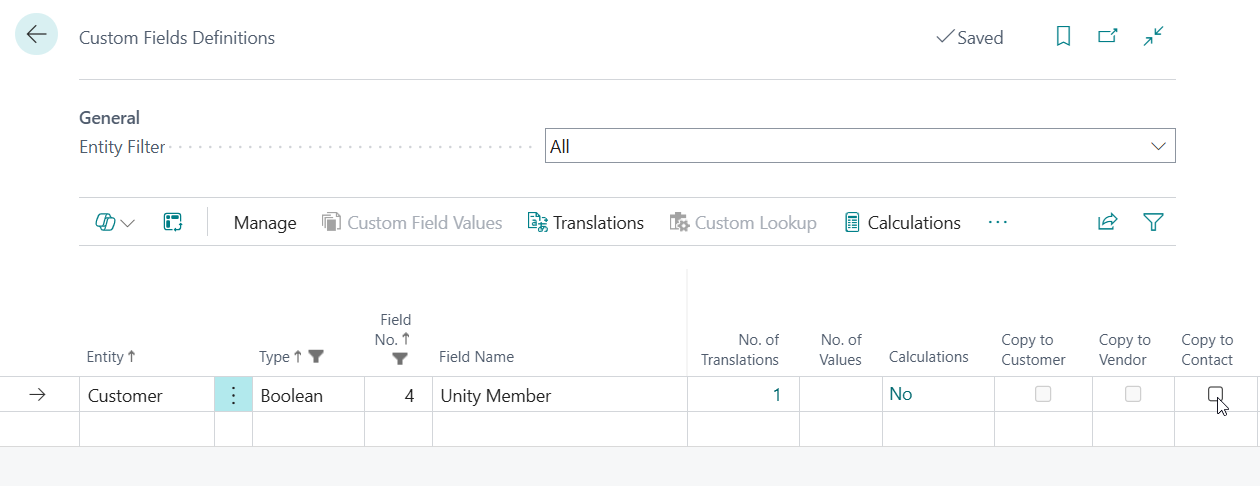Image resolution: width=1260 pixels, height=486 pixels.
Task: Open the Manage menu
Action: click(265, 222)
